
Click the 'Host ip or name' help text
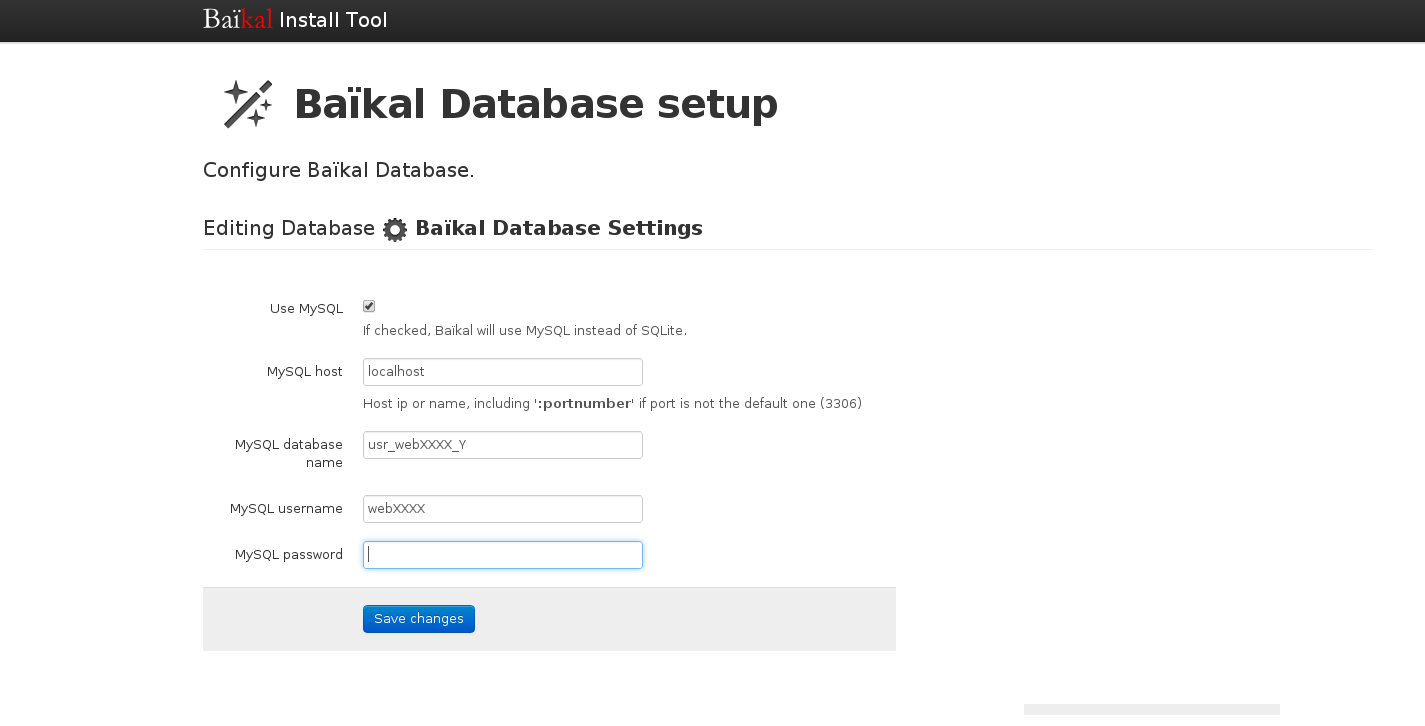pyautogui.click(x=612, y=404)
